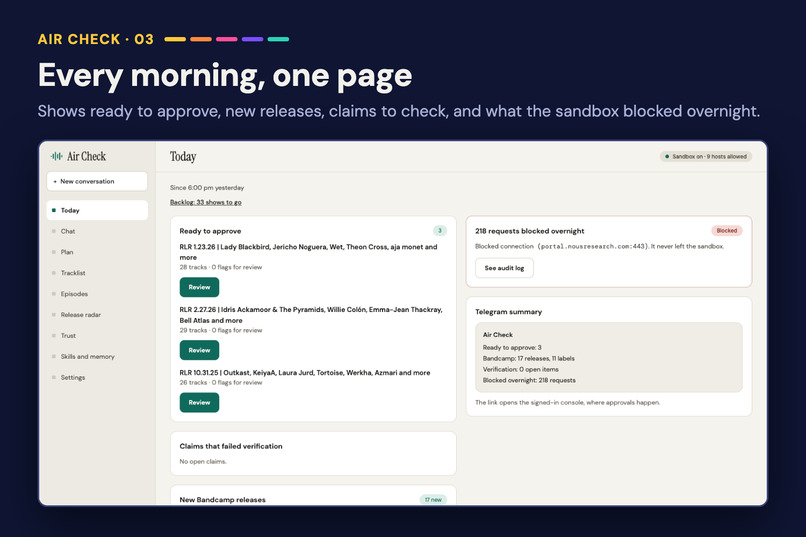Review the RLR 1.23.26 Lady Blackbird show
The image size is (806, 537).
pyautogui.click(x=199, y=287)
